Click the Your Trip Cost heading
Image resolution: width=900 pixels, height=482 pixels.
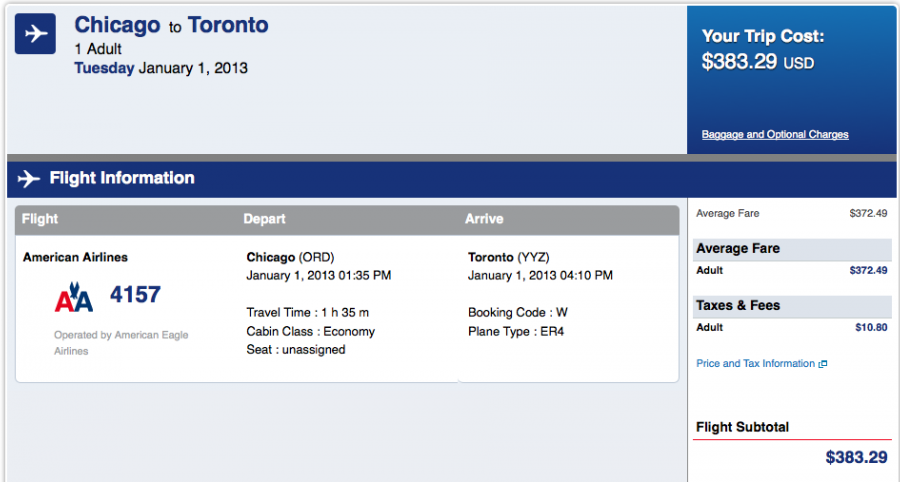[x=762, y=37]
